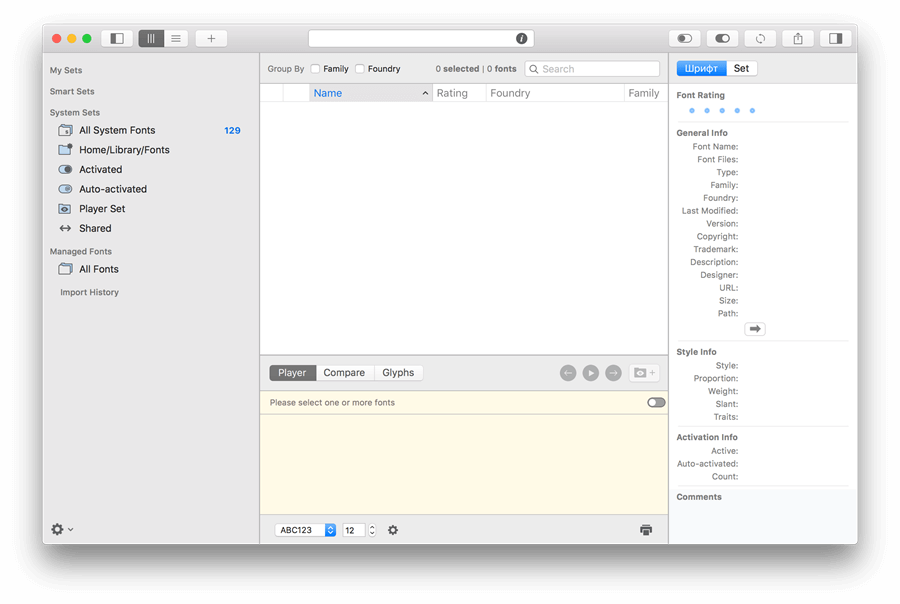Click the refresh sync icon
This screenshot has height=604, width=900.
click(760, 38)
